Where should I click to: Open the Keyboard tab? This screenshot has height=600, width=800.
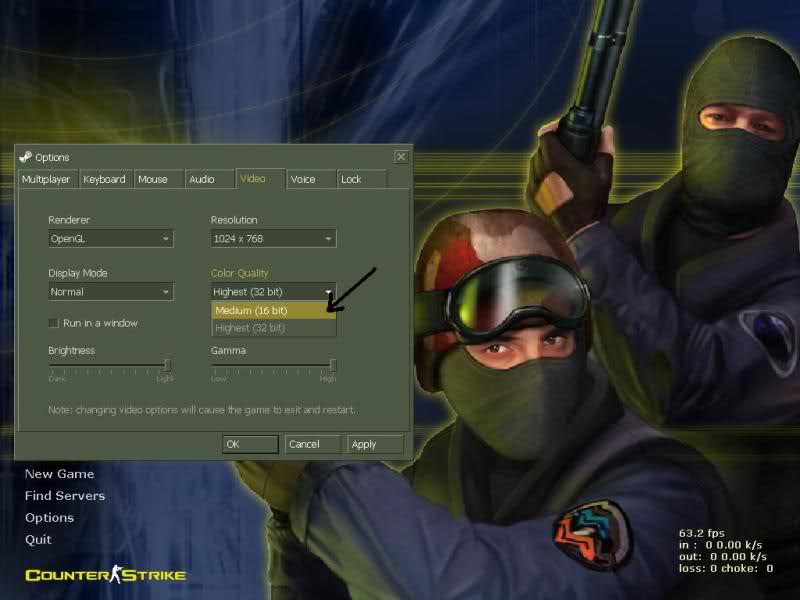(105, 179)
